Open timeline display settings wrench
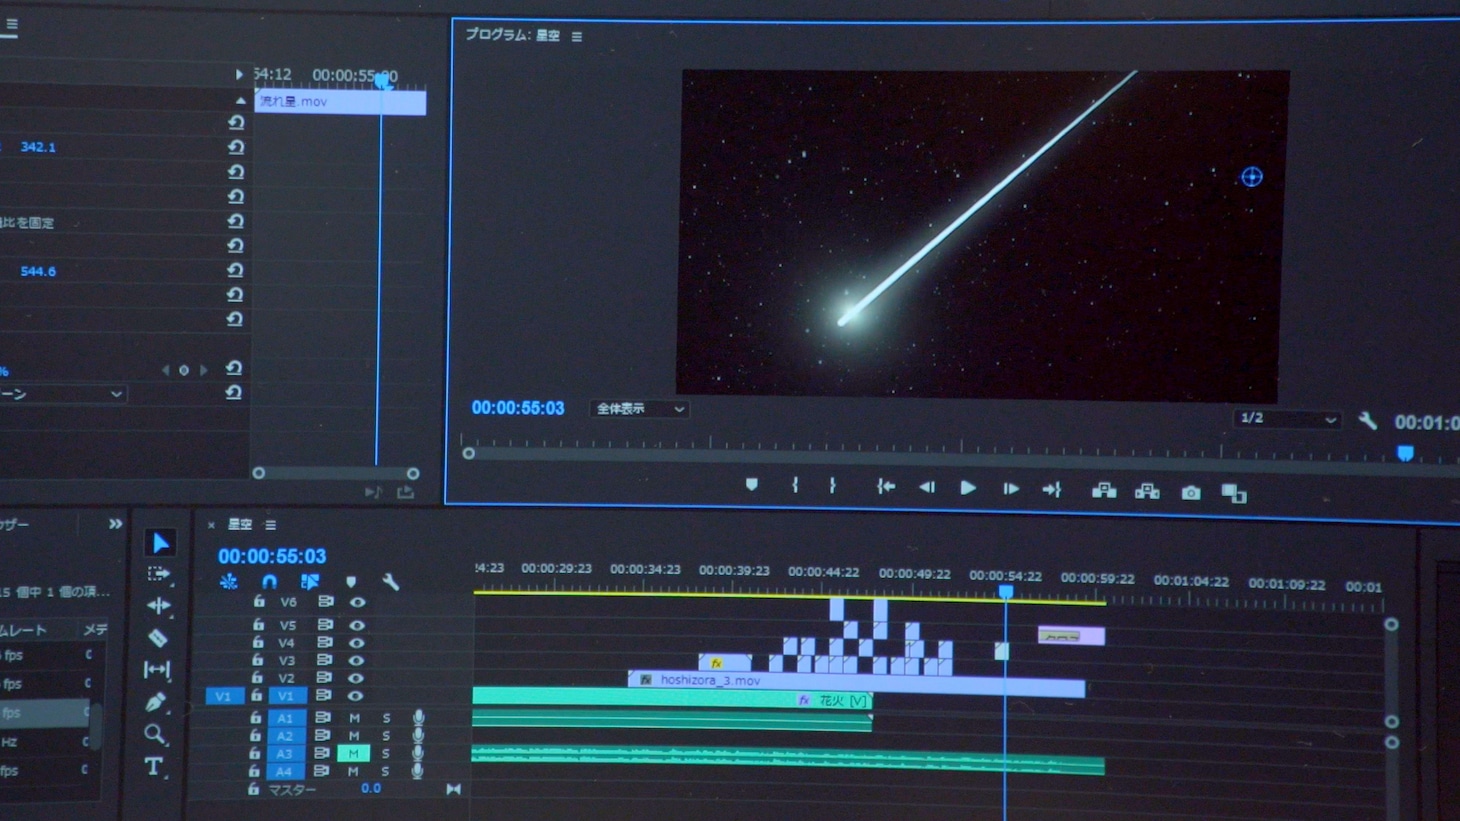This screenshot has height=821, width=1460. pyautogui.click(x=391, y=582)
